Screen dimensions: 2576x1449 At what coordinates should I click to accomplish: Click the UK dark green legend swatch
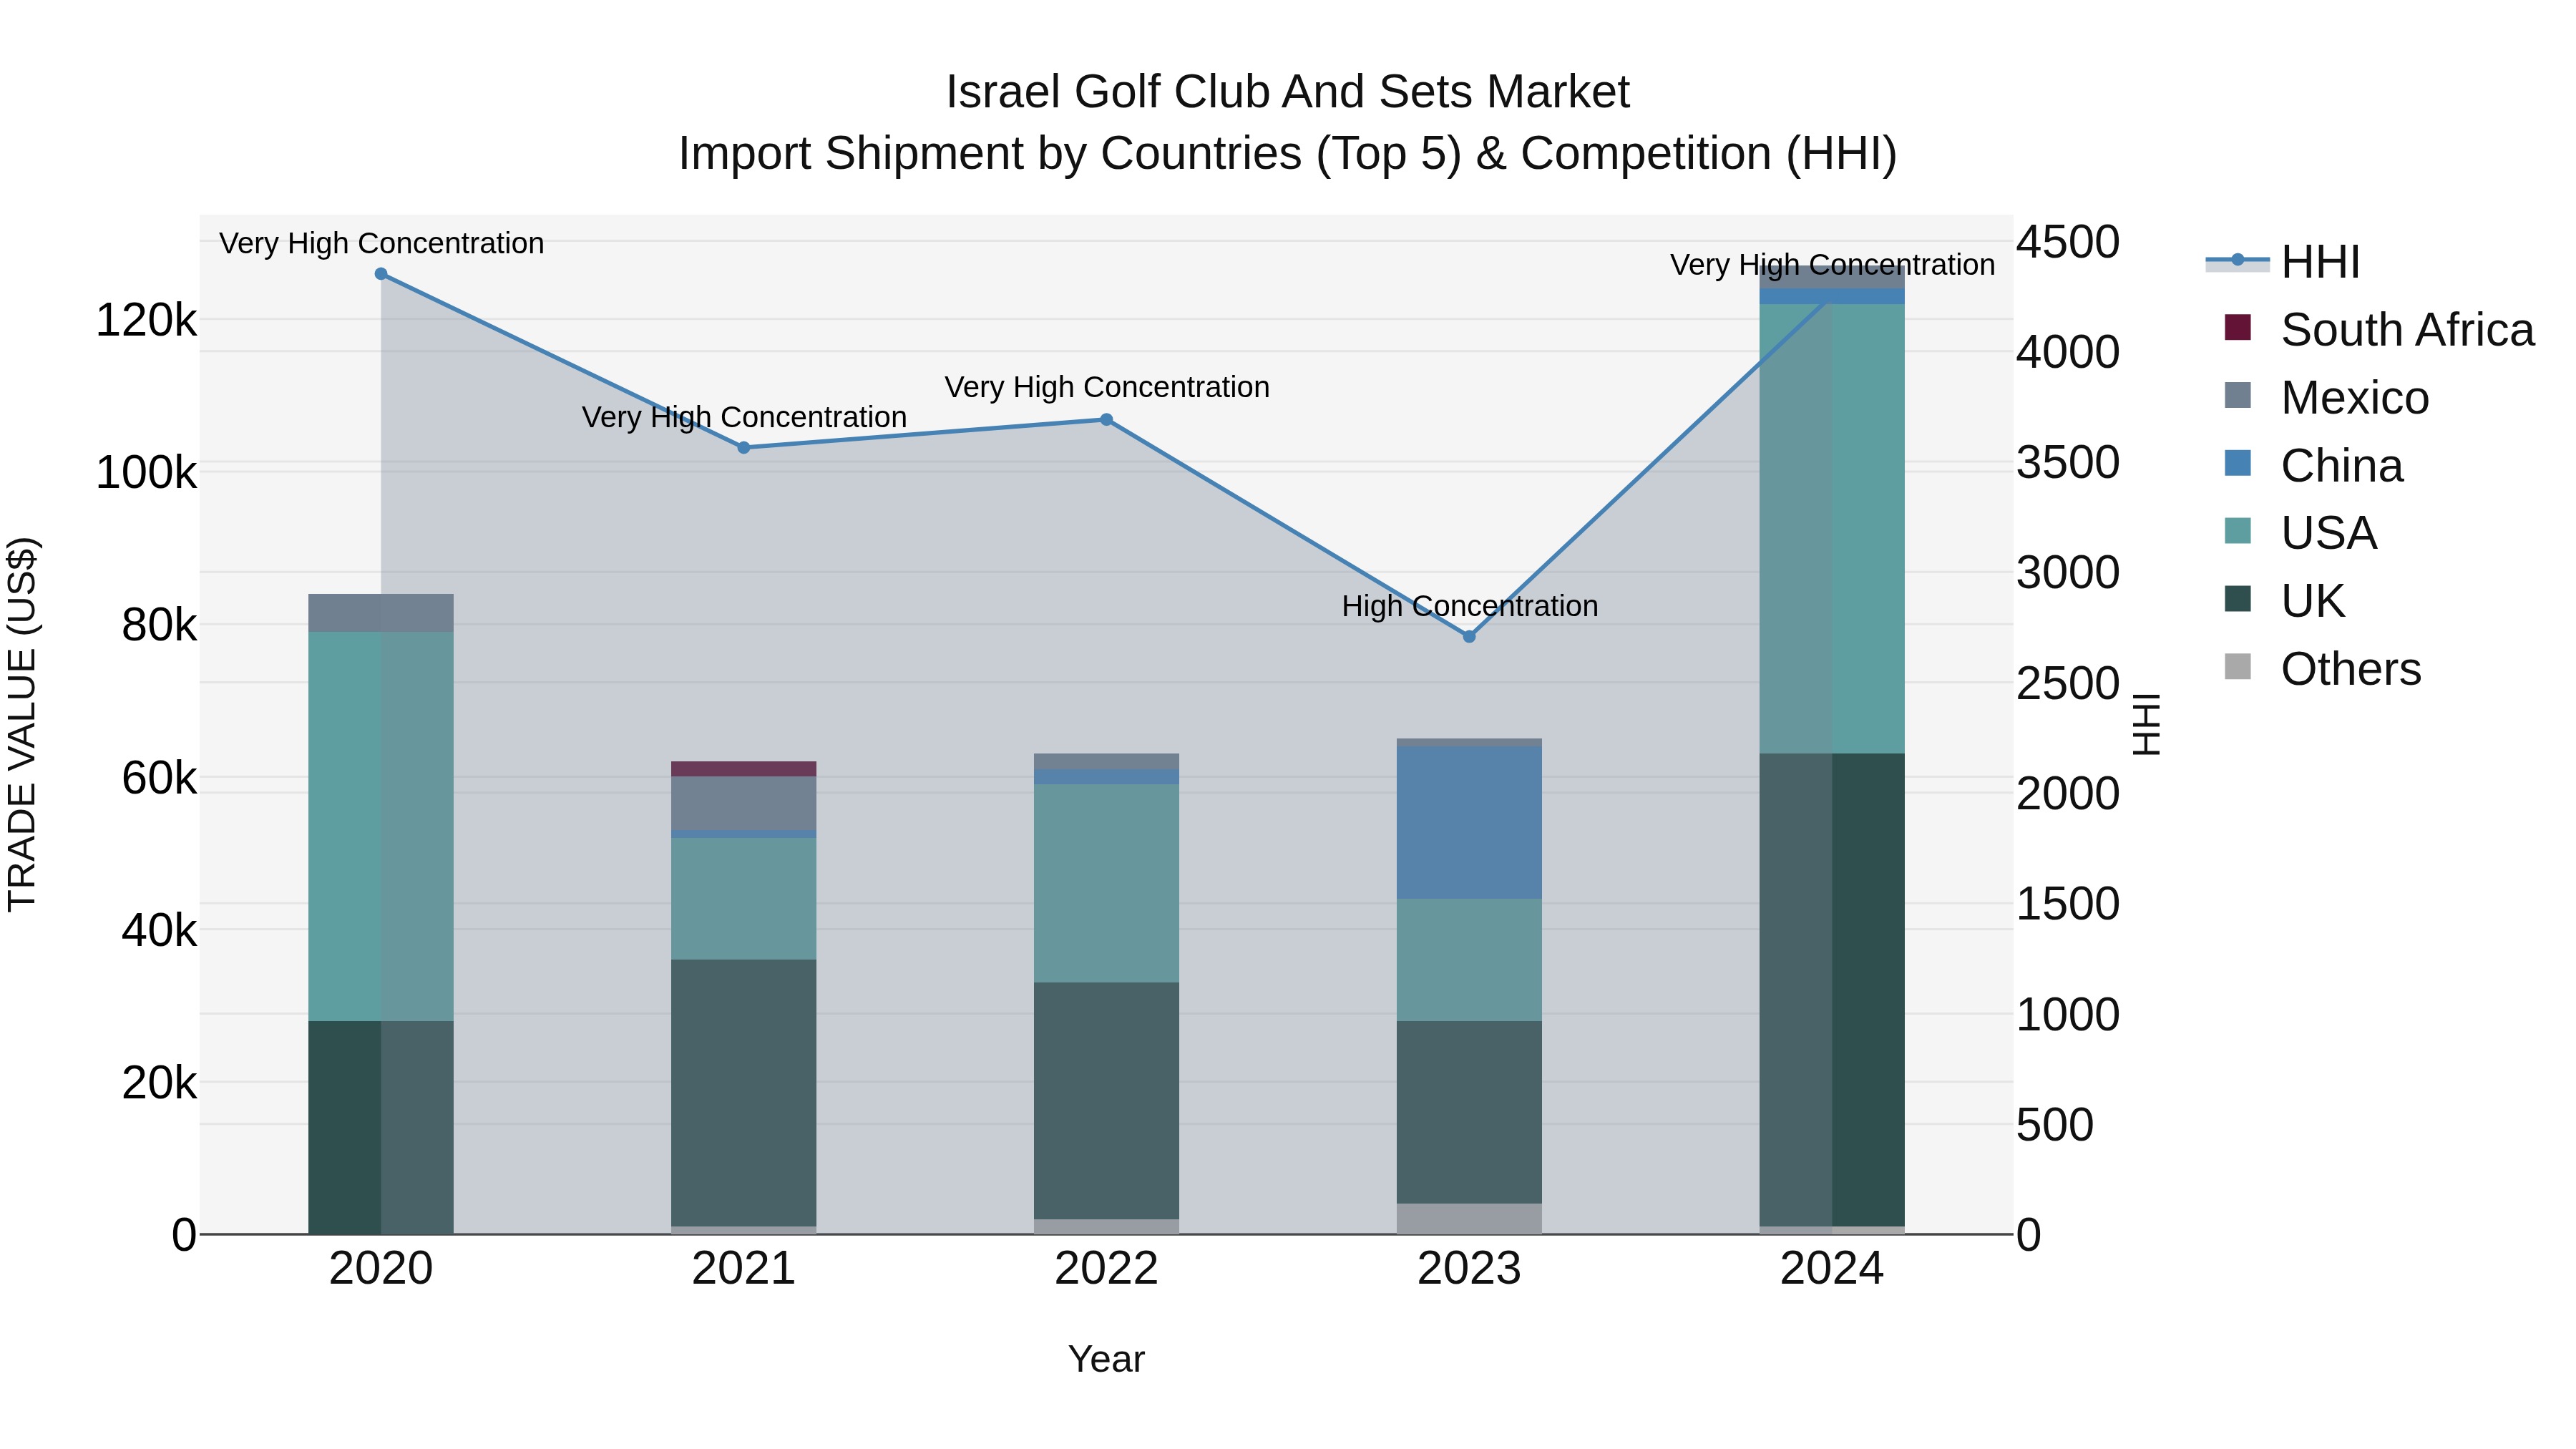[2238, 598]
